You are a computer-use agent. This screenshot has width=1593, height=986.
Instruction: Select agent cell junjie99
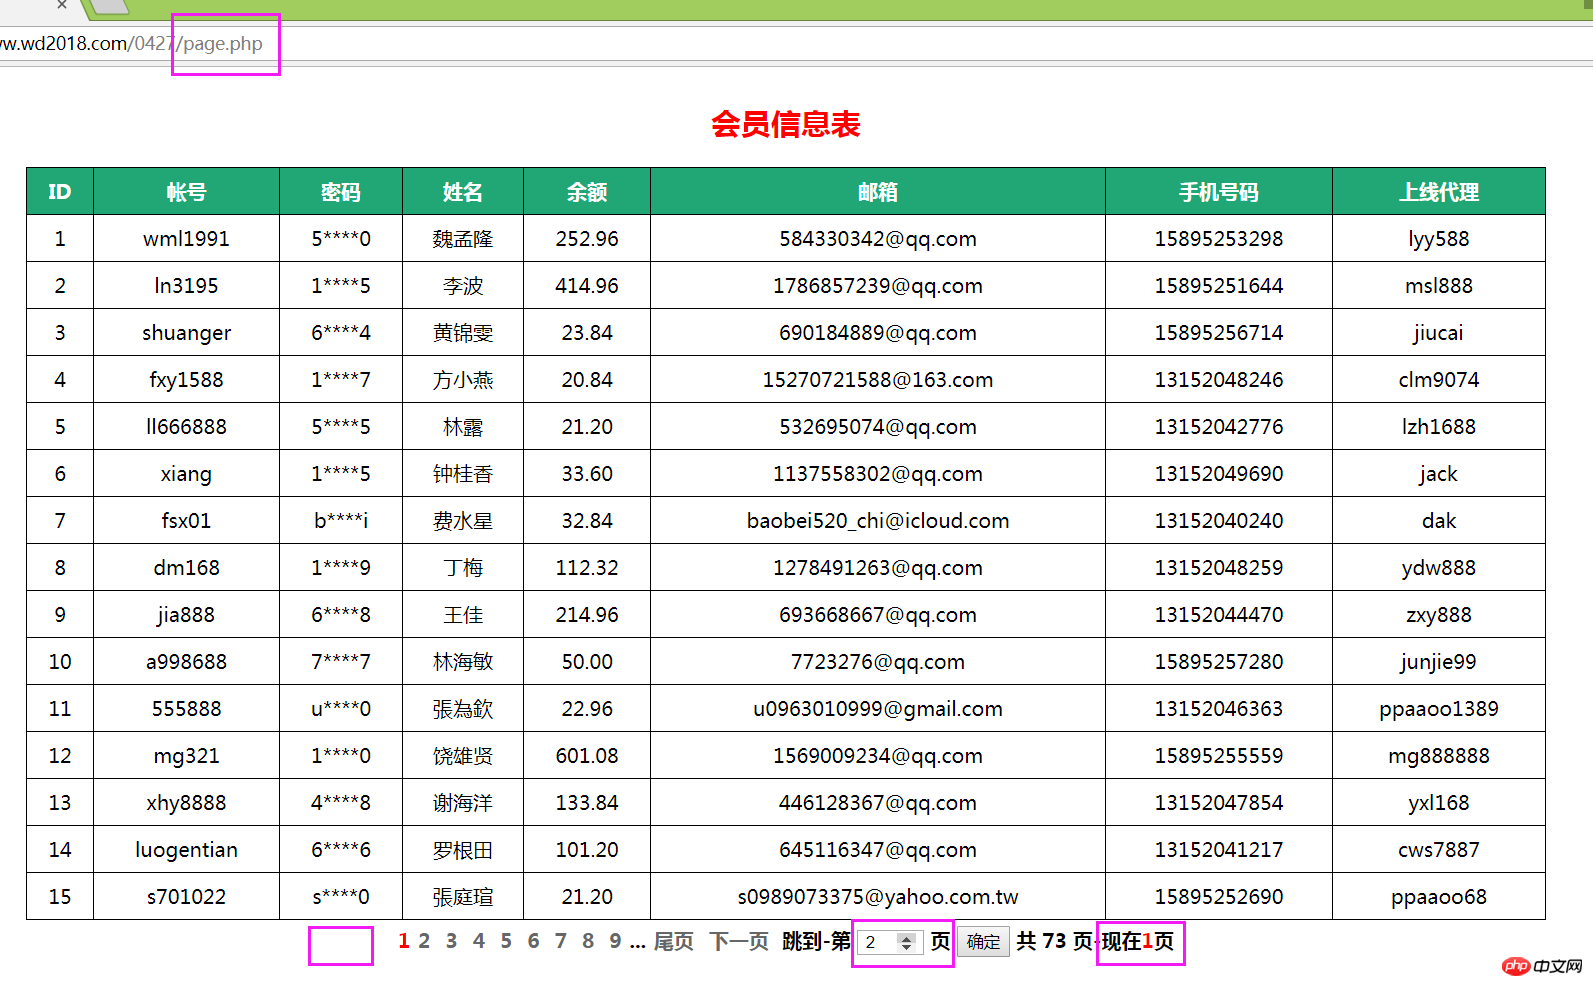pyautogui.click(x=1439, y=662)
